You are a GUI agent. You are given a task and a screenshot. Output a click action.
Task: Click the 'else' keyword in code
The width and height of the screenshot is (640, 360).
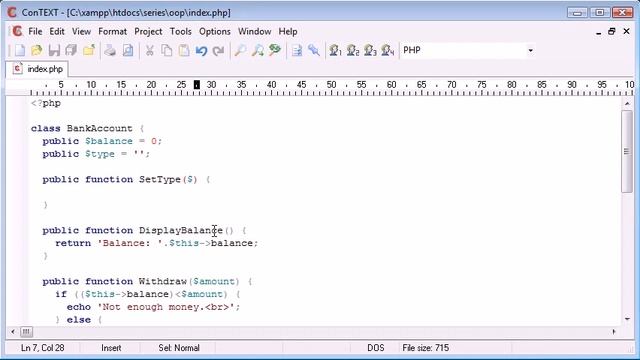point(79,320)
